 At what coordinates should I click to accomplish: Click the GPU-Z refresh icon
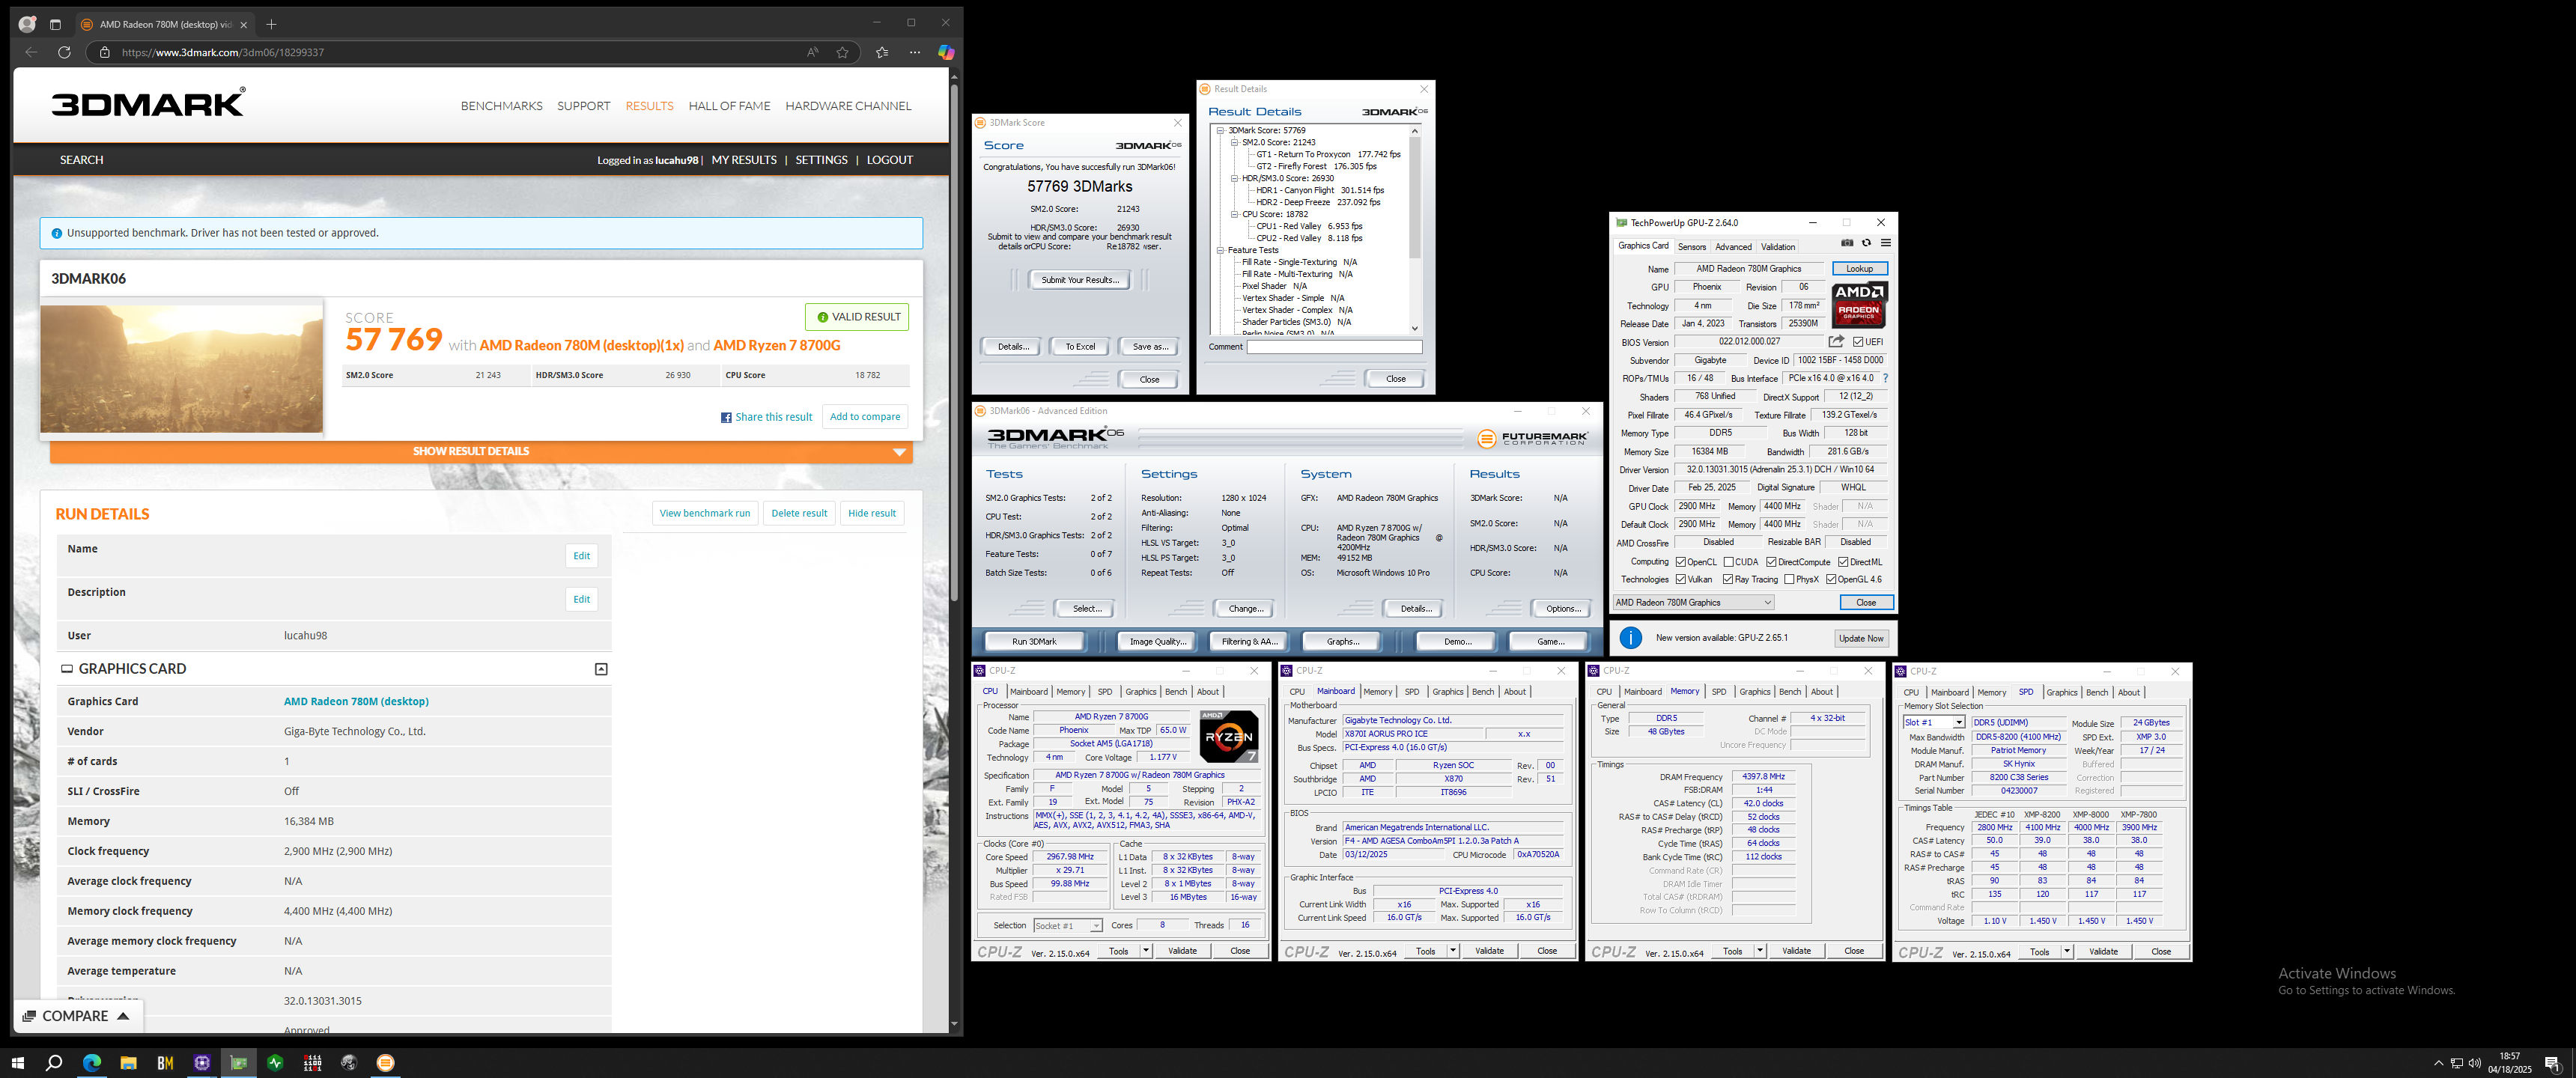pos(1866,243)
